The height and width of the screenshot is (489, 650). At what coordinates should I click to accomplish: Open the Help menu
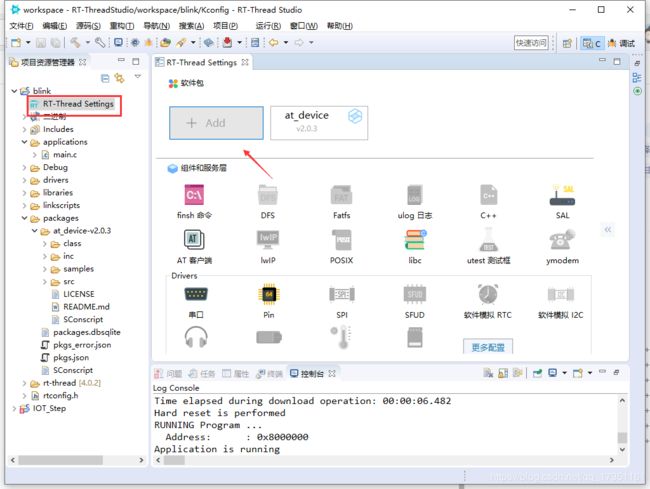340,26
